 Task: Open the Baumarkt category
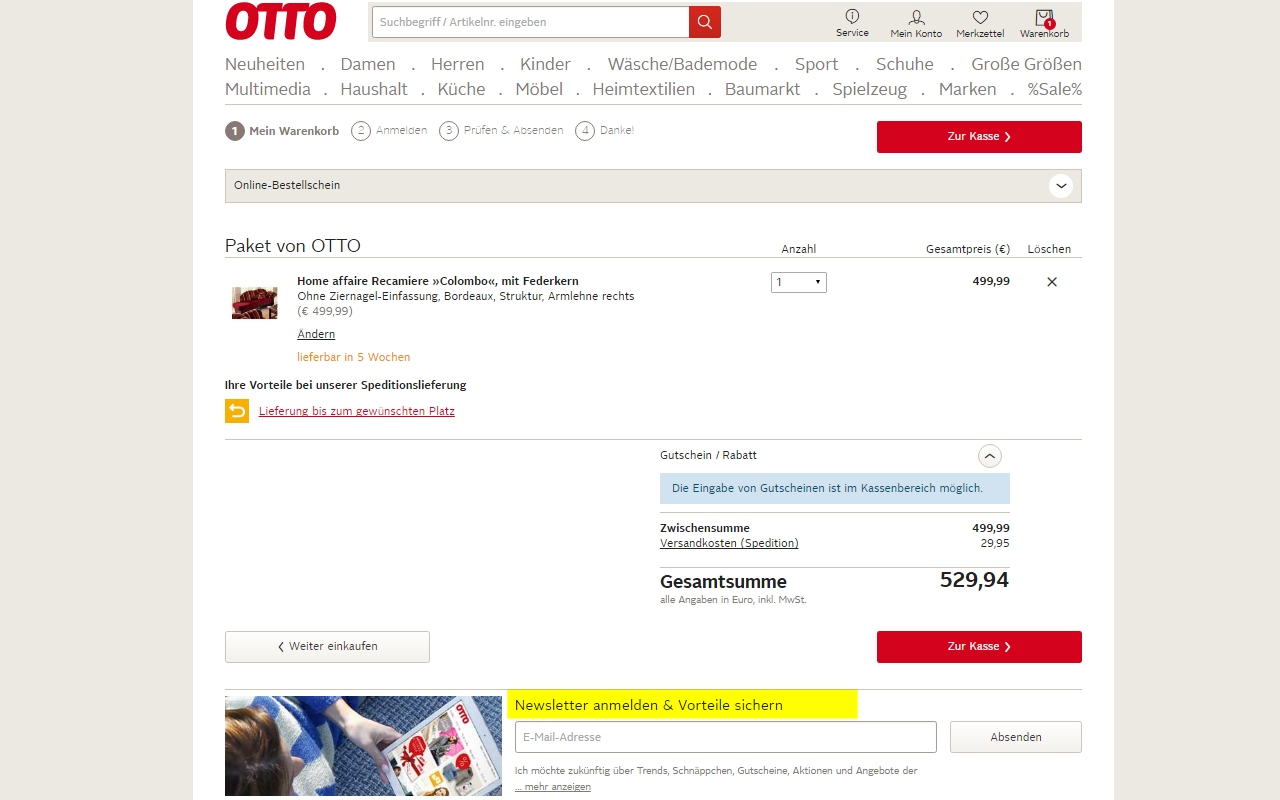coord(763,89)
